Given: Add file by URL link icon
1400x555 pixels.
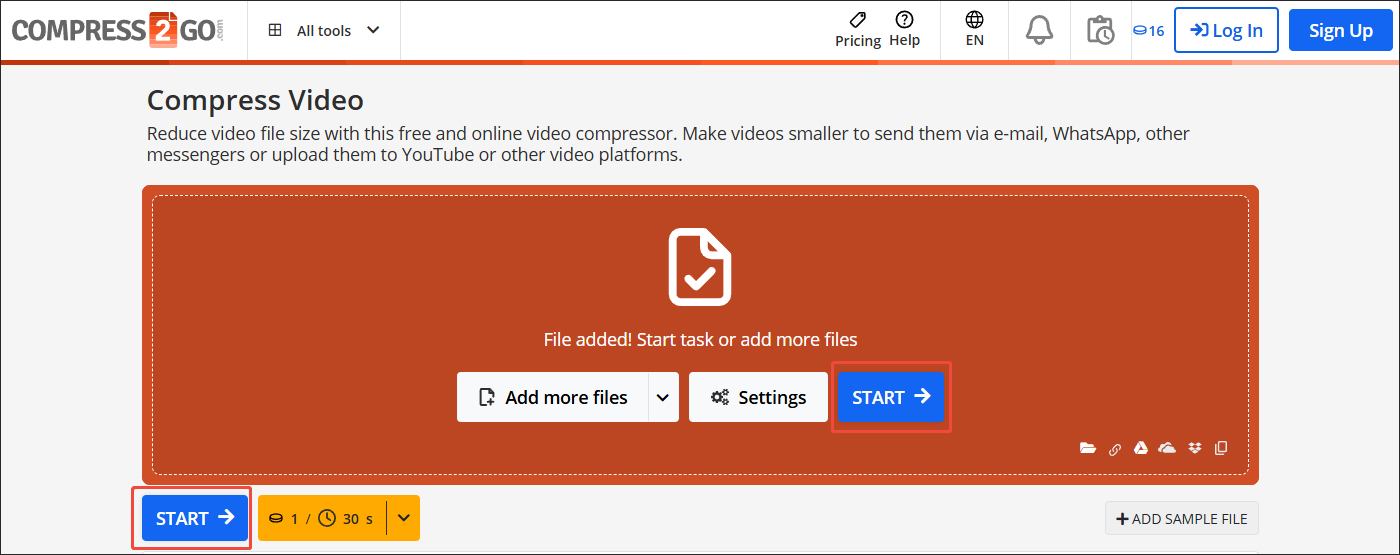Looking at the screenshot, I should 1115,449.
